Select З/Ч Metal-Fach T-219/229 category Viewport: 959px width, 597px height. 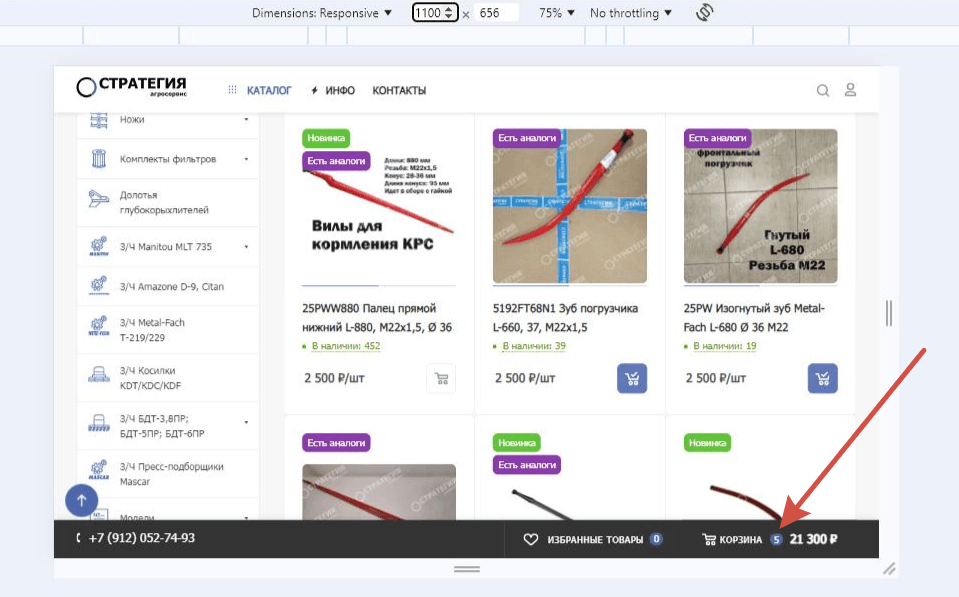152,330
